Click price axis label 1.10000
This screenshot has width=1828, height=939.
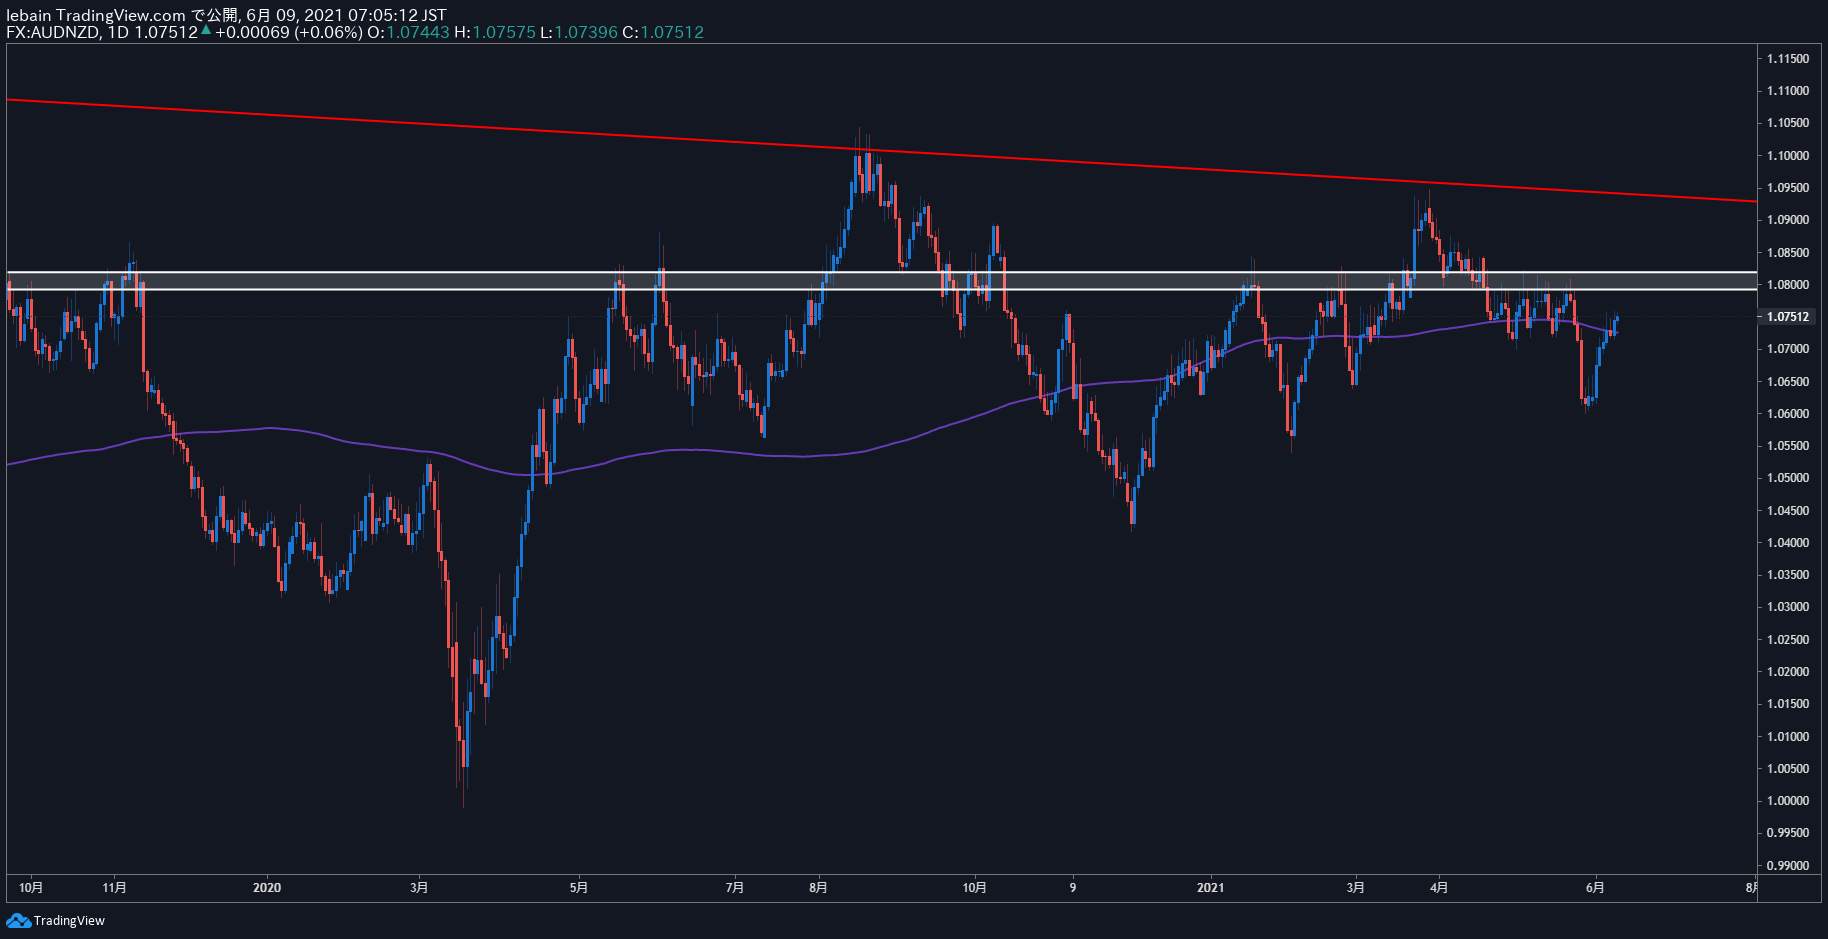click(x=1787, y=156)
